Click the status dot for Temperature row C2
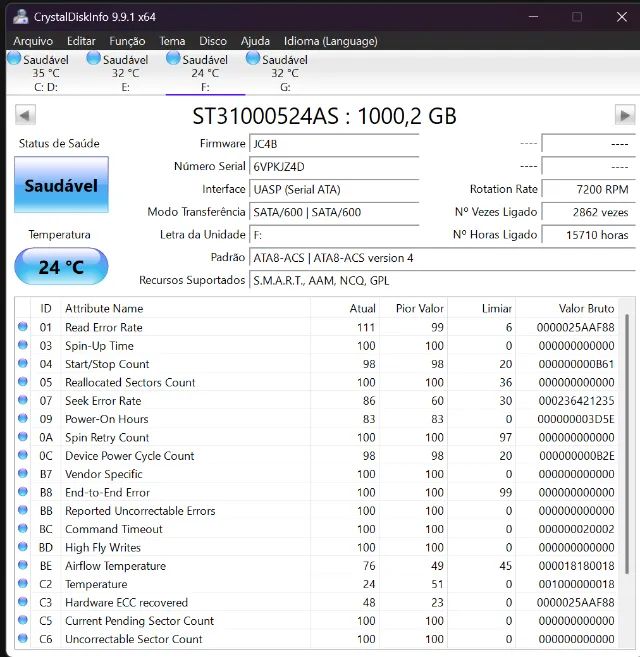 pyautogui.click(x=23, y=583)
